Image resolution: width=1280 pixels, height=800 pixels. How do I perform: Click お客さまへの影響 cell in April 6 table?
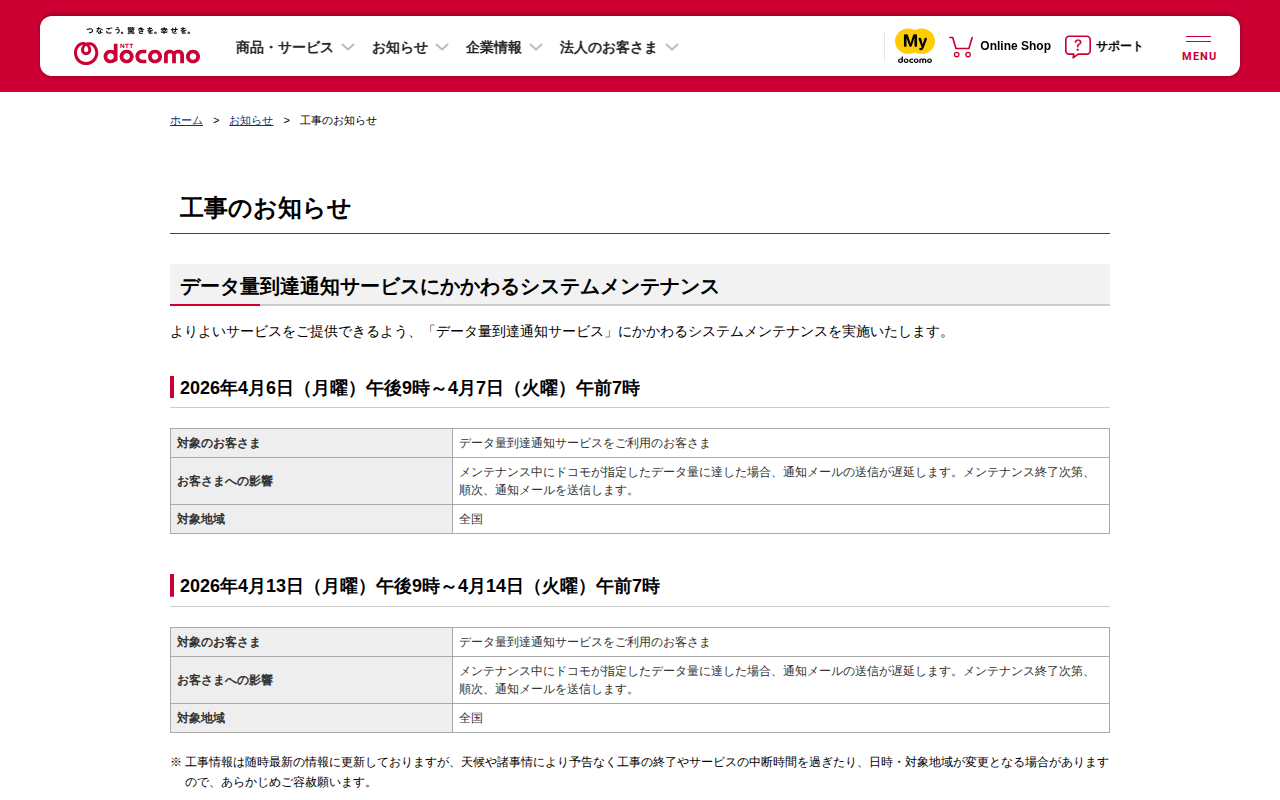click(311, 481)
